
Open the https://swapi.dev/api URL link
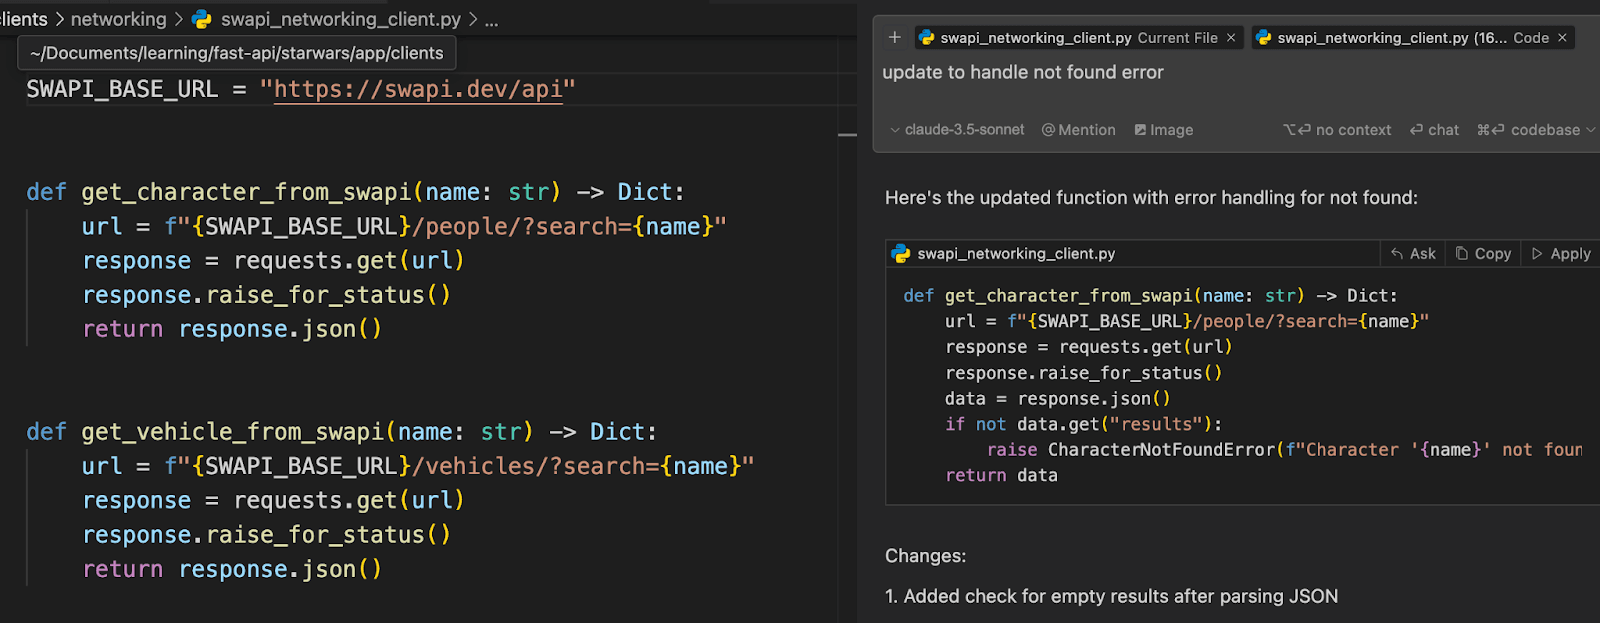tap(417, 89)
